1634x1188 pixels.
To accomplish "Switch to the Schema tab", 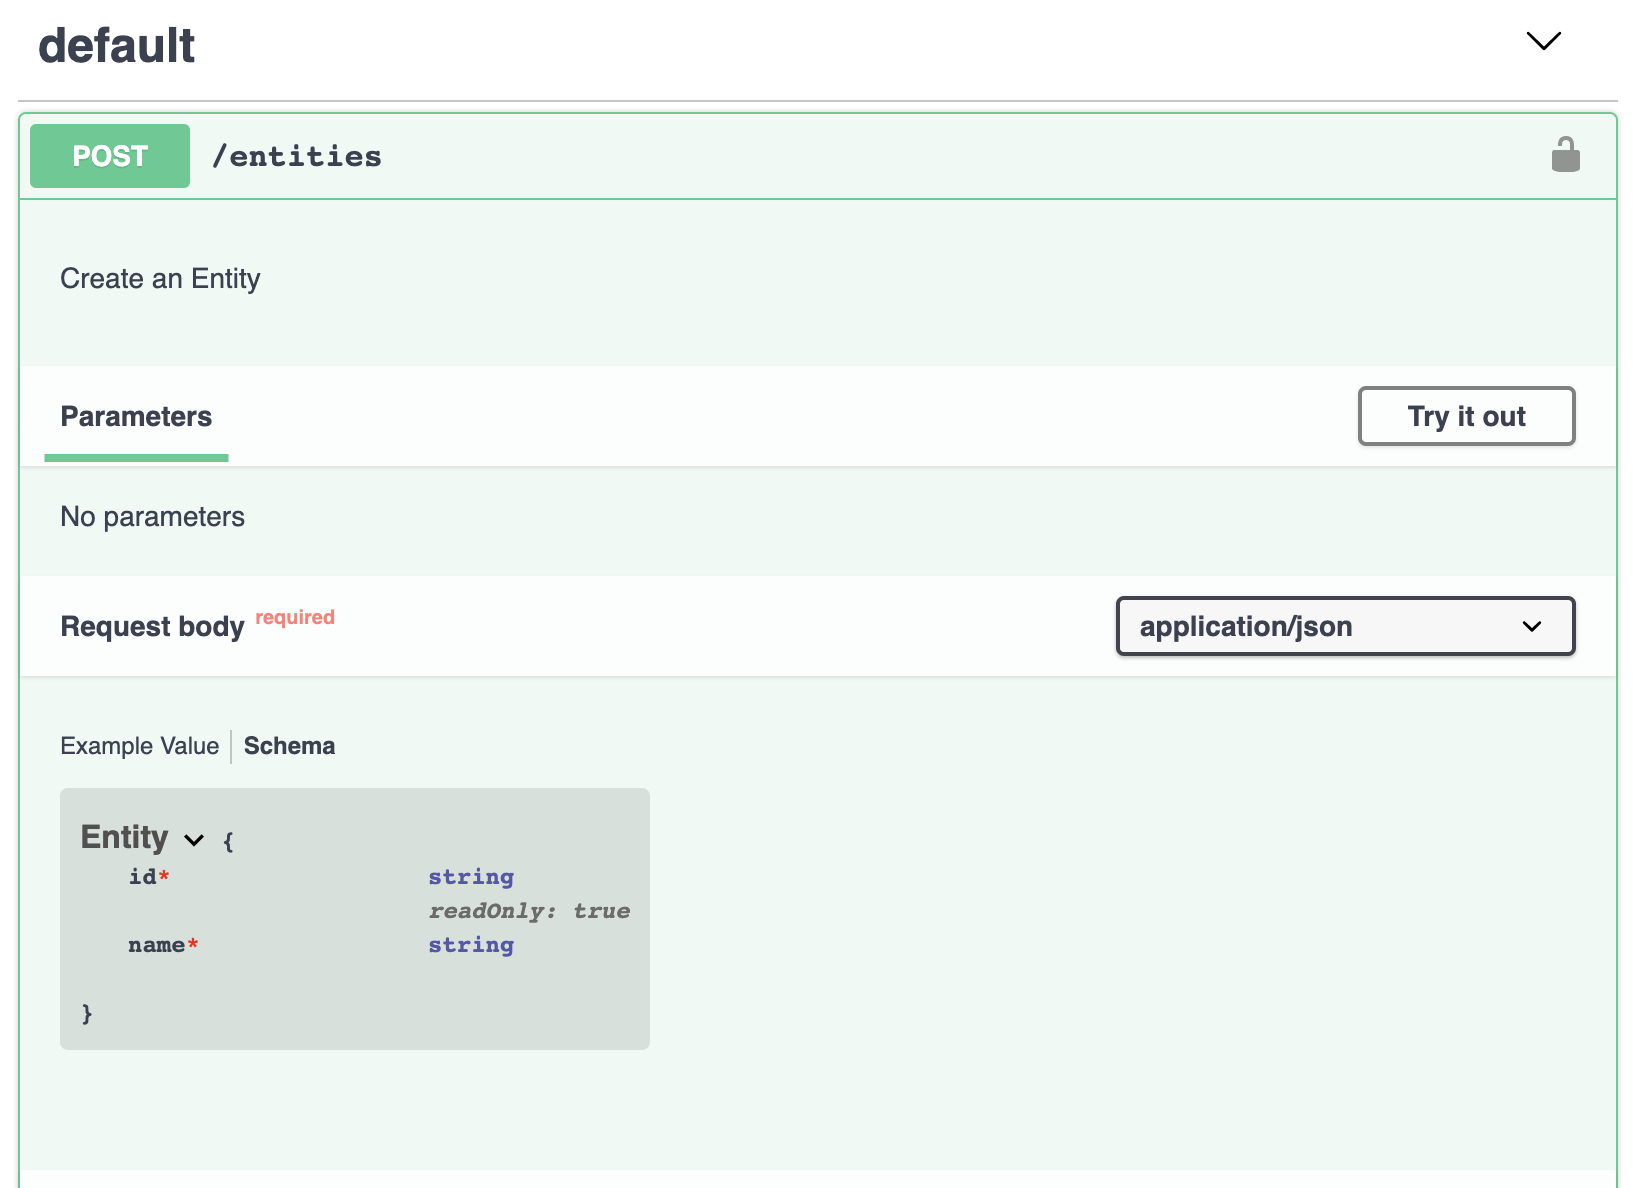I will [x=289, y=745].
